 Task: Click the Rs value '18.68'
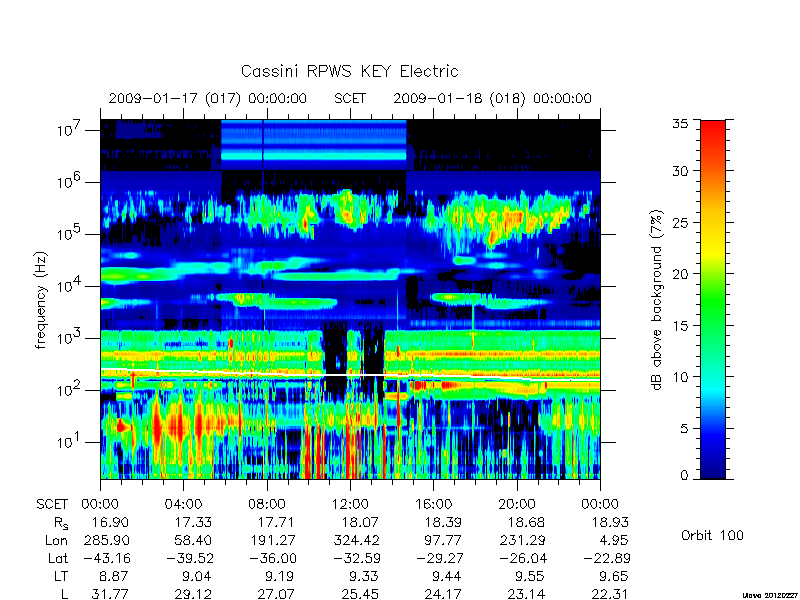click(527, 522)
